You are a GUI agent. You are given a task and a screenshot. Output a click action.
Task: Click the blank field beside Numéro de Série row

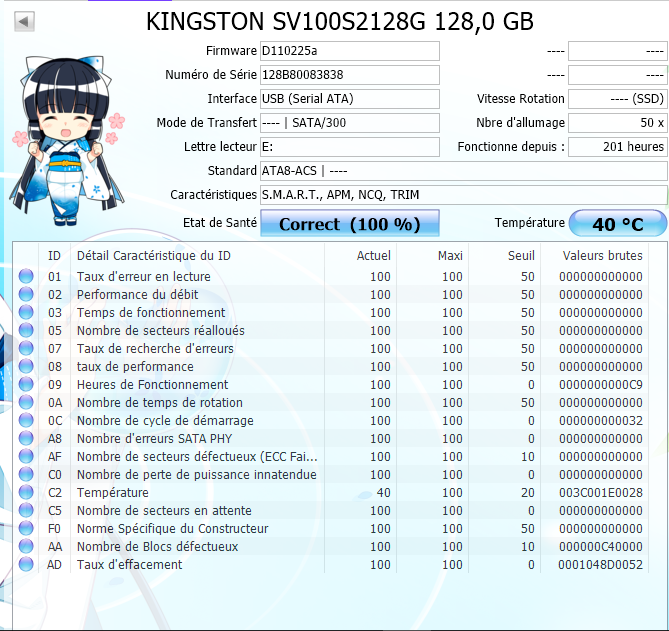tap(618, 75)
